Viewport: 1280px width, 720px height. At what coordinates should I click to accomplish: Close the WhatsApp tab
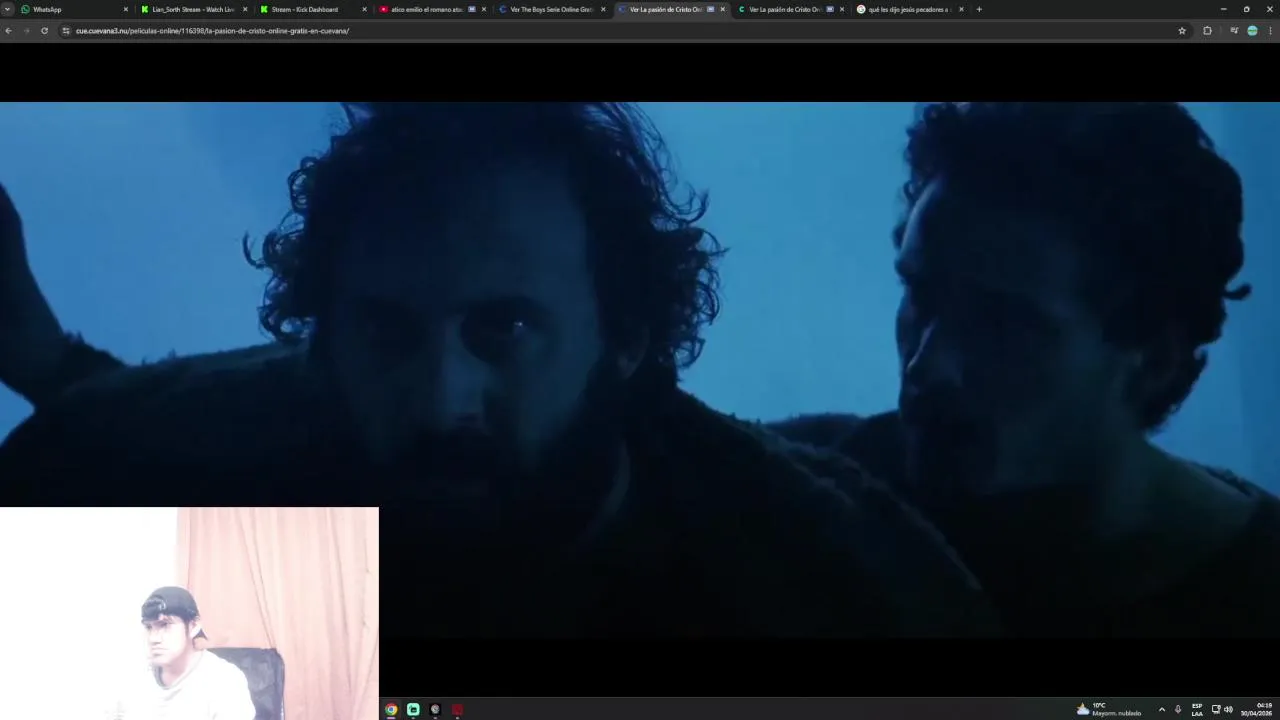click(x=126, y=9)
